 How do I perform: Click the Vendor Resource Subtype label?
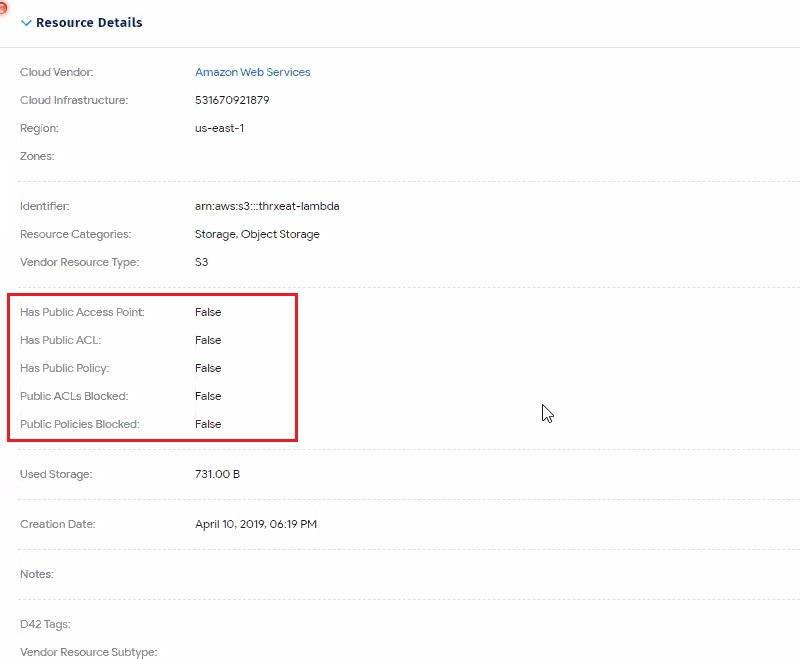89,652
